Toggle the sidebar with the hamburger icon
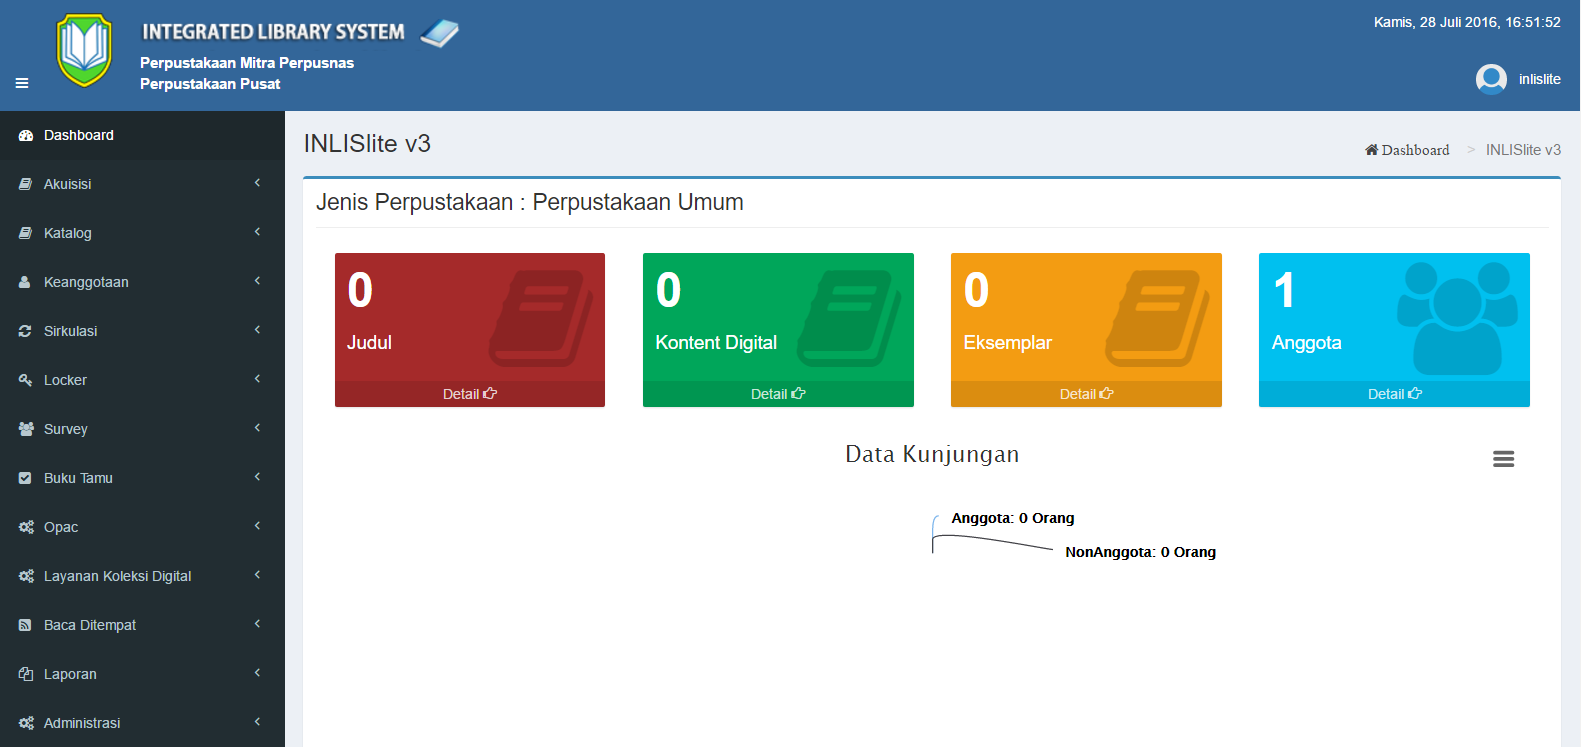 tap(22, 83)
